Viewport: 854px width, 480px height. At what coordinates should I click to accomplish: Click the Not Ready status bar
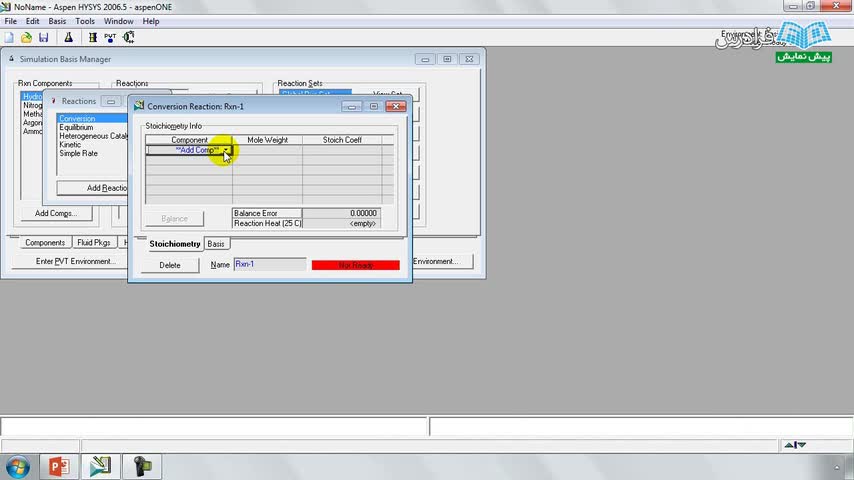pos(356,265)
